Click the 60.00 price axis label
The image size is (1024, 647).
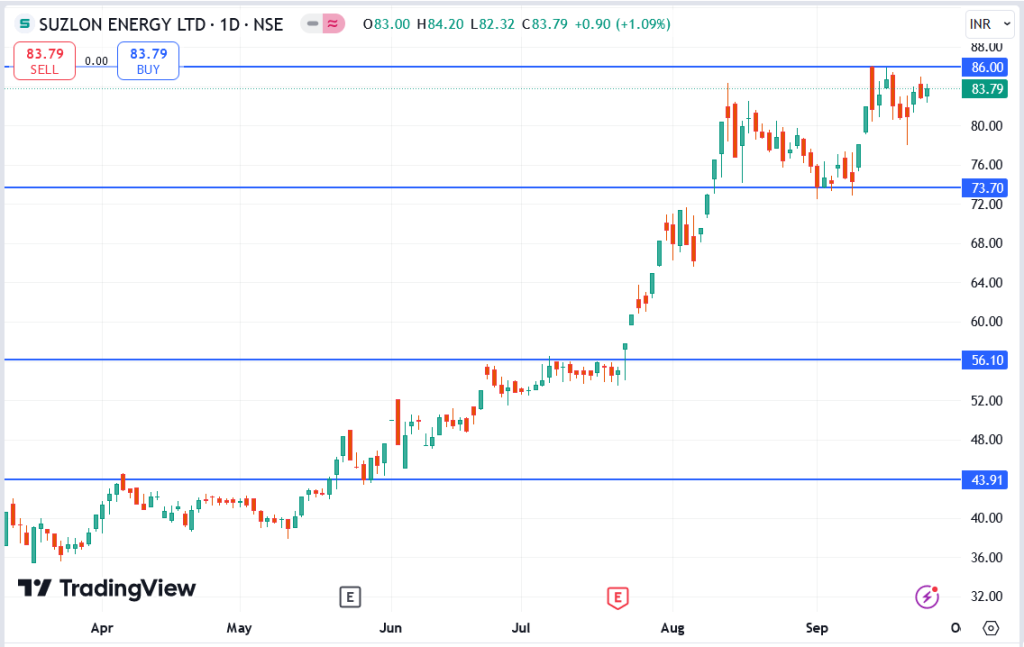coord(986,321)
